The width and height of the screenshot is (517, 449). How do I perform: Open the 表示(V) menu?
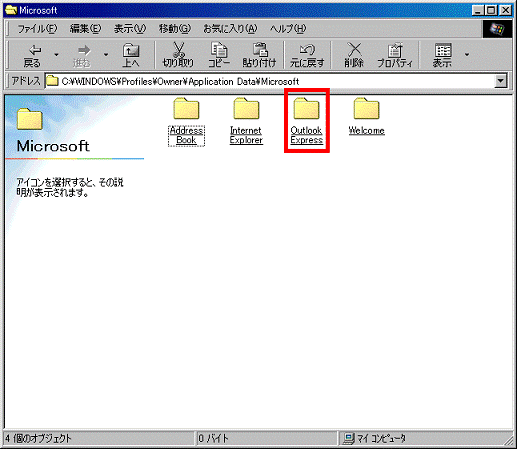click(130, 29)
